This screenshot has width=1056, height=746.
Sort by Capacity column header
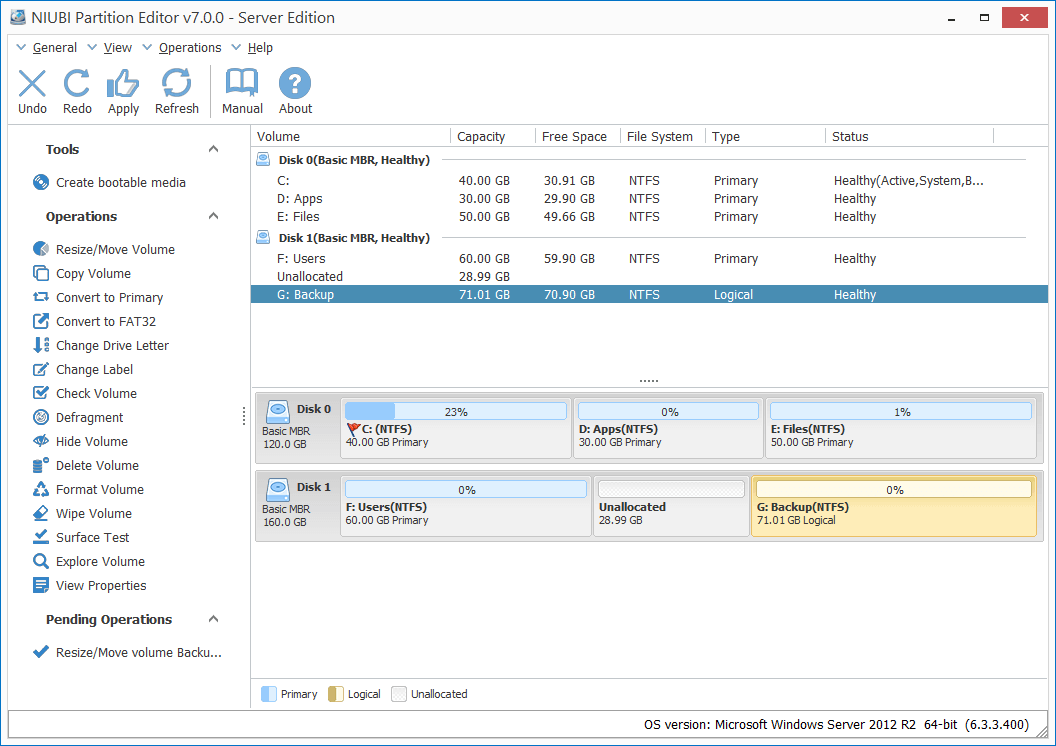pyautogui.click(x=493, y=137)
